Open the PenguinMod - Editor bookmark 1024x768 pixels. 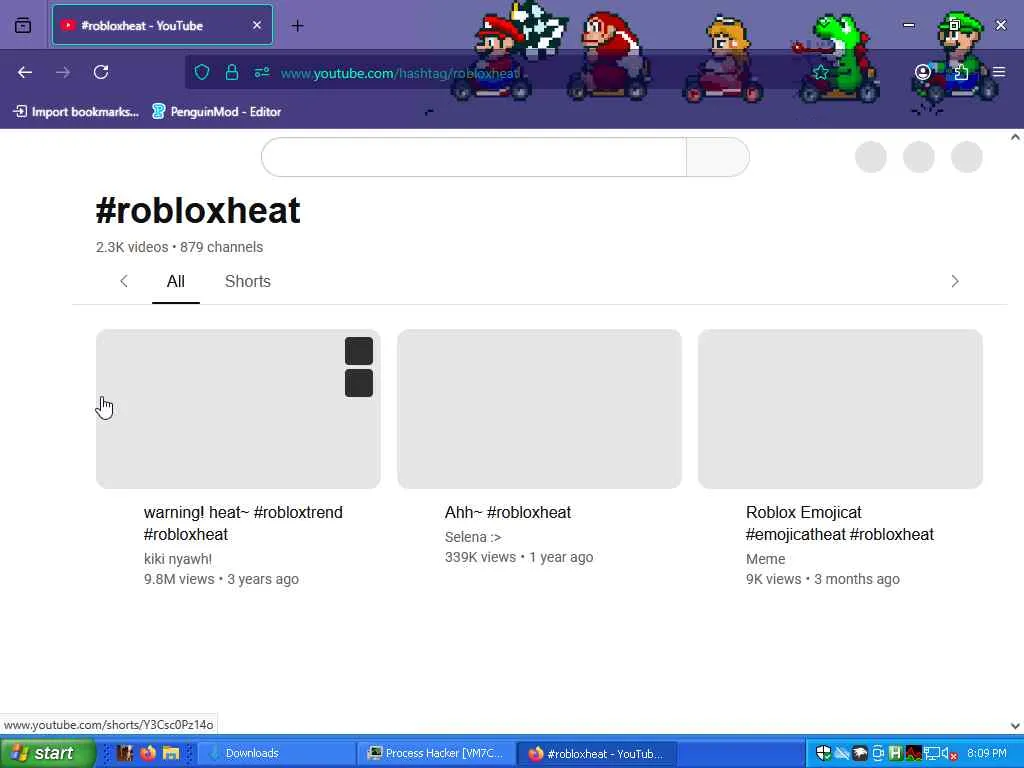pos(216,112)
